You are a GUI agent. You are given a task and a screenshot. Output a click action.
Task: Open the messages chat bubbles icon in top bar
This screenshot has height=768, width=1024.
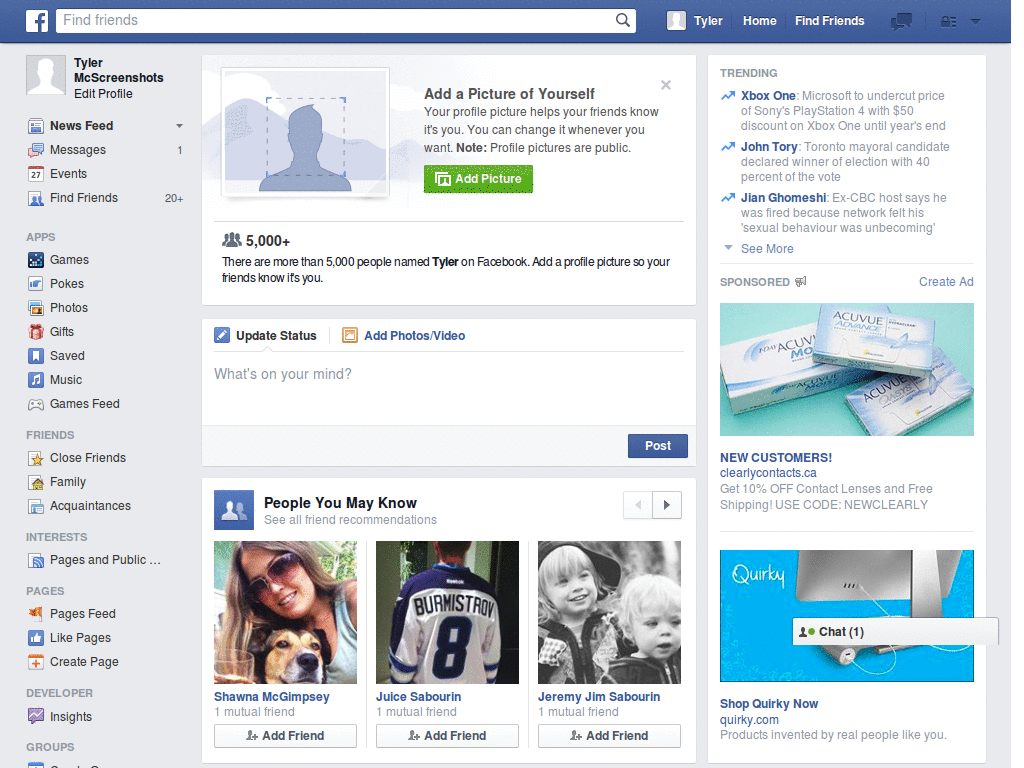901,22
